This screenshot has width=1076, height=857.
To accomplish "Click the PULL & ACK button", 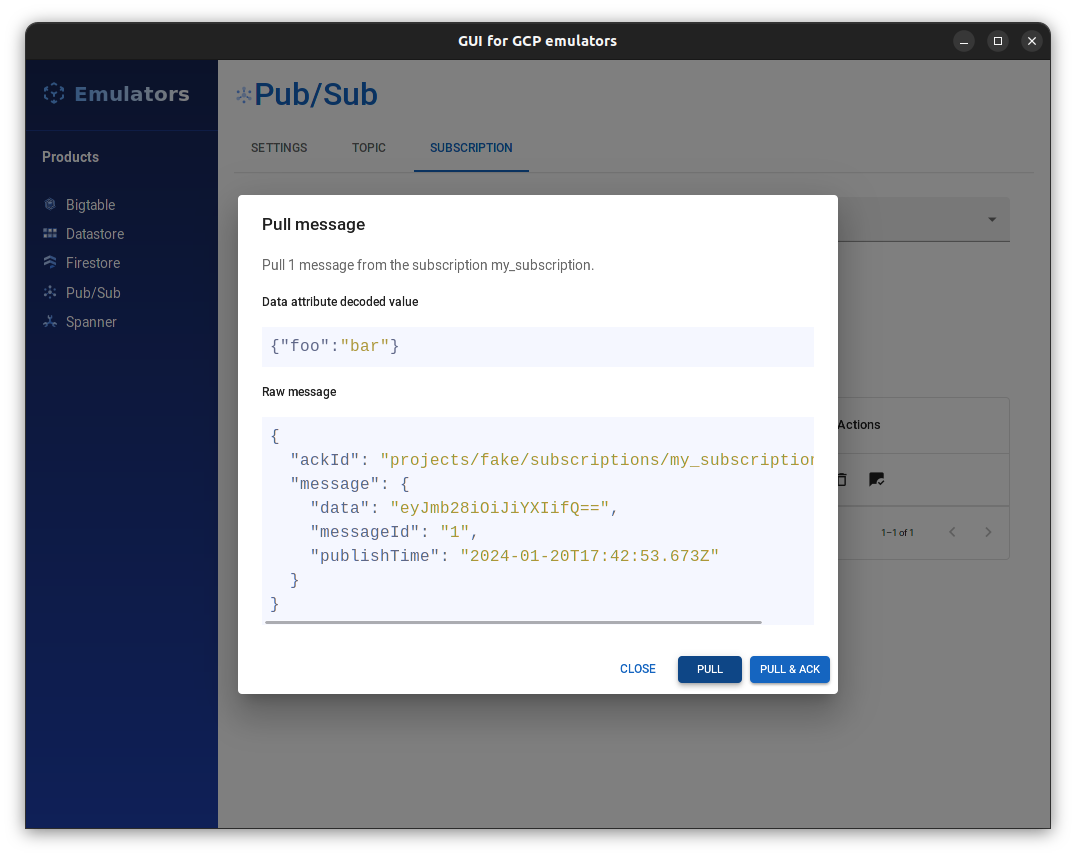I will 789,669.
